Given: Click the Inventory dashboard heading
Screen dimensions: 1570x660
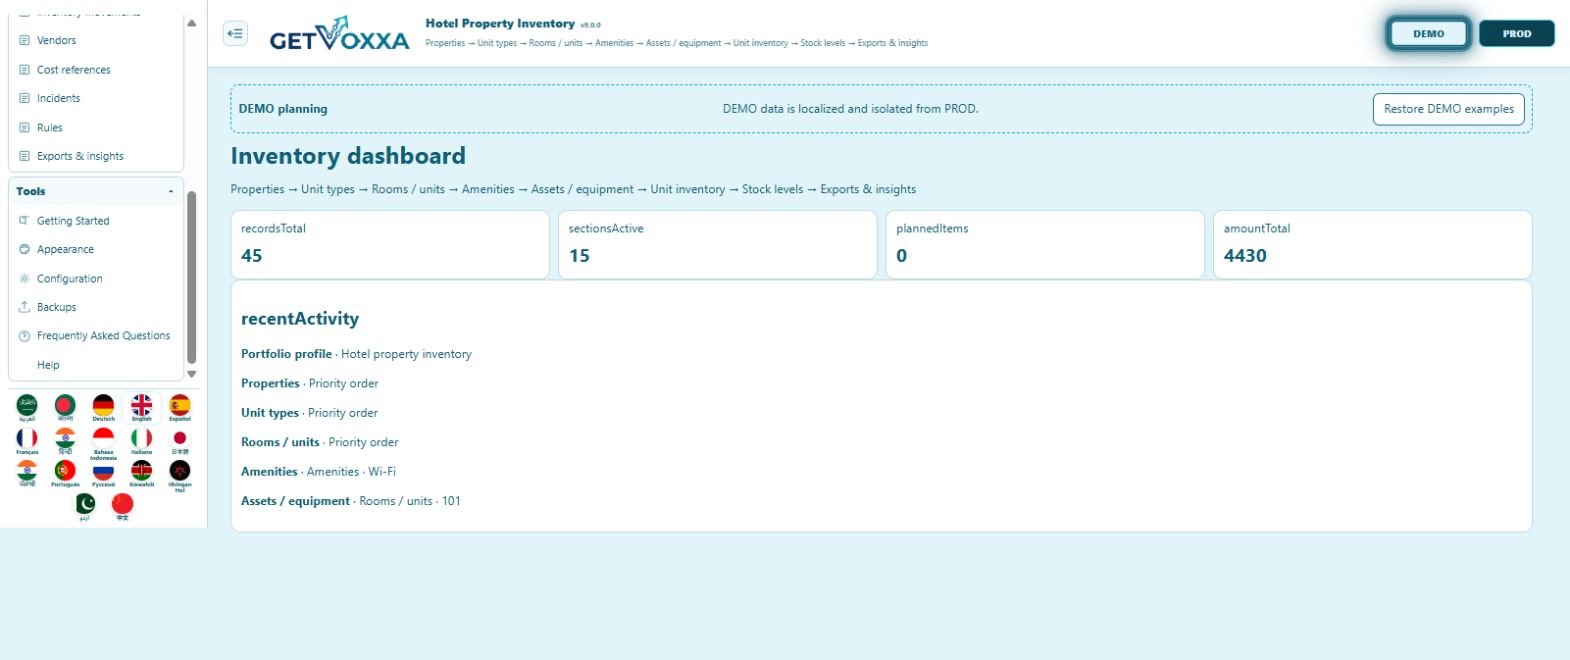Looking at the screenshot, I should tap(348, 156).
